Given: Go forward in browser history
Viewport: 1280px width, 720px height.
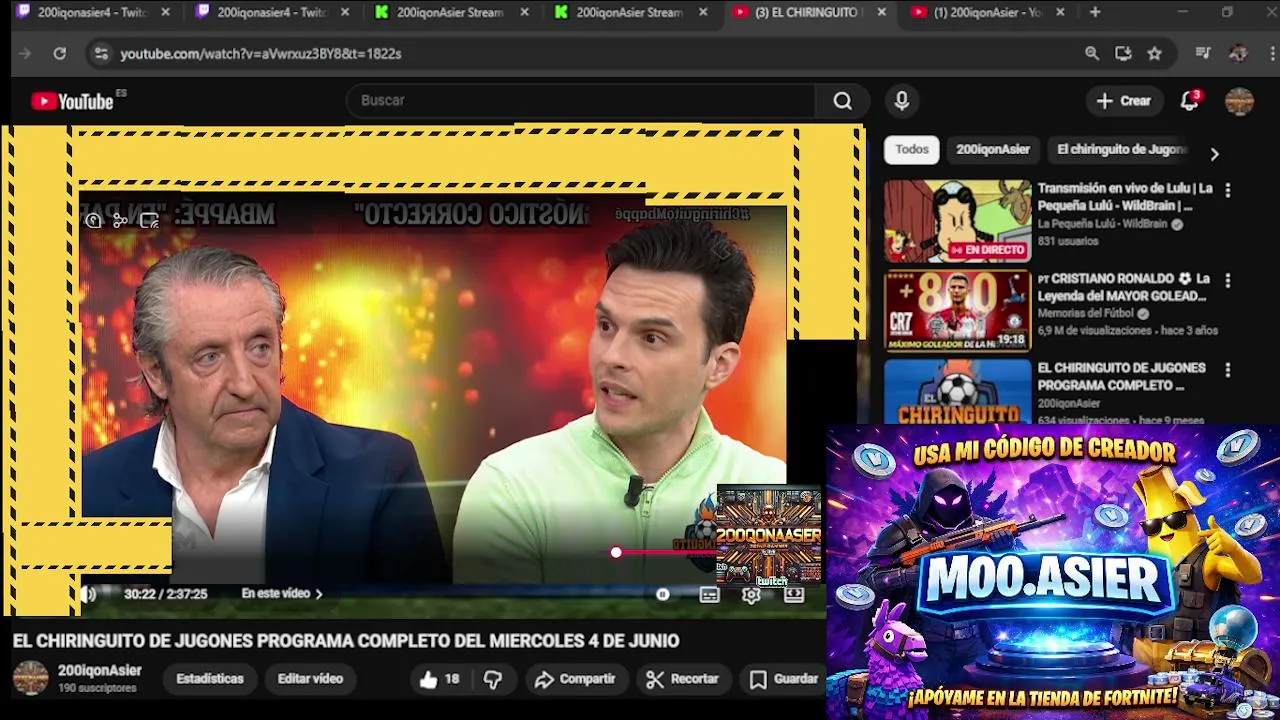Looking at the screenshot, I should (x=25, y=54).
